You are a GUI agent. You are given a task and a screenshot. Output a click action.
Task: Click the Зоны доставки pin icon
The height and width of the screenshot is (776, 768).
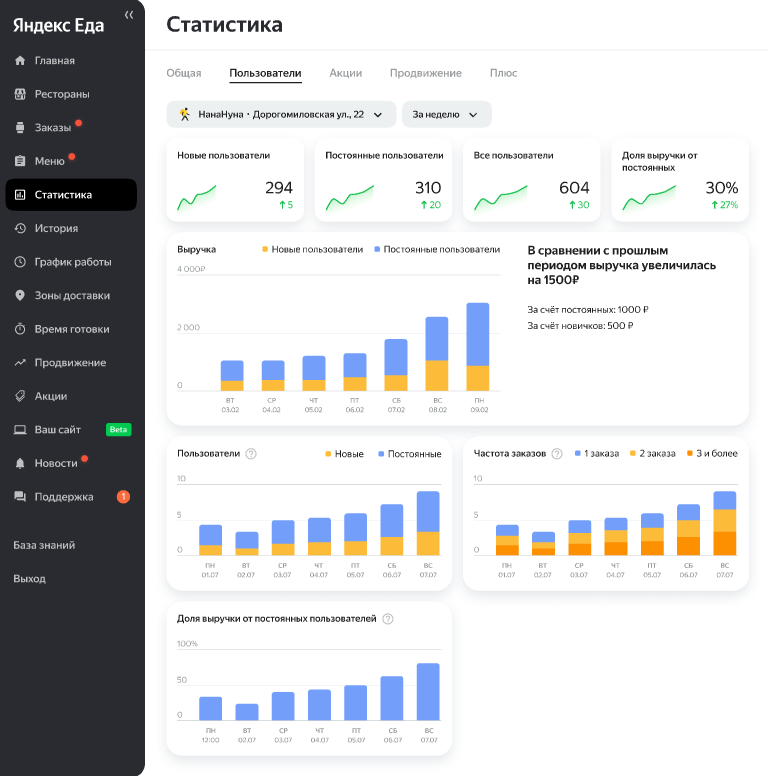20,295
